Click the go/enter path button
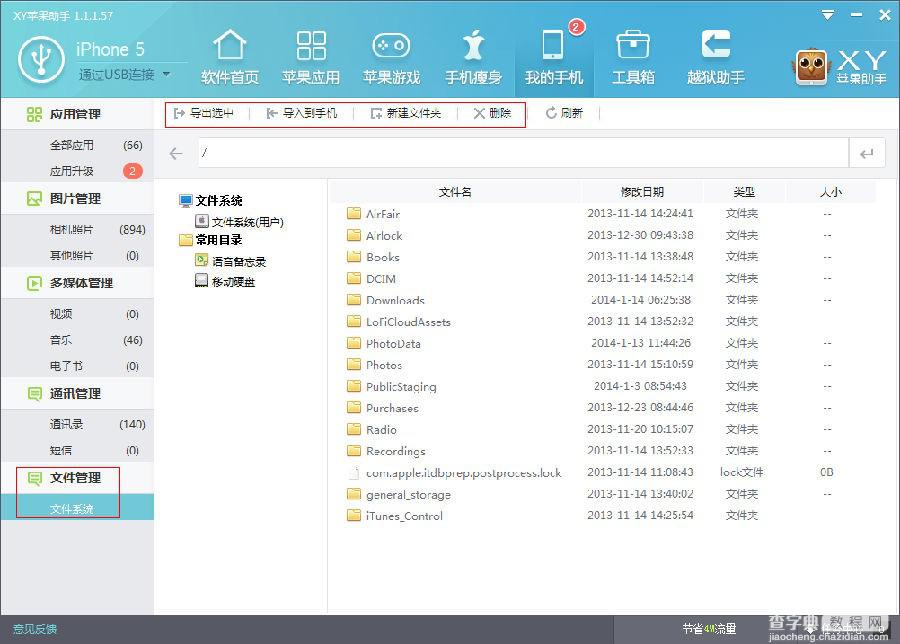Image resolution: width=900 pixels, height=644 pixels. pyautogui.click(x=867, y=153)
